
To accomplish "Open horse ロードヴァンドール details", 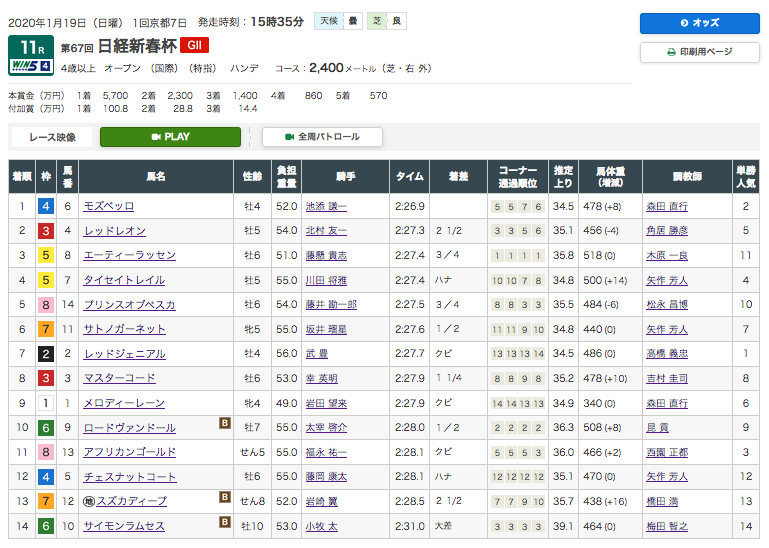I will pyautogui.click(x=129, y=428).
